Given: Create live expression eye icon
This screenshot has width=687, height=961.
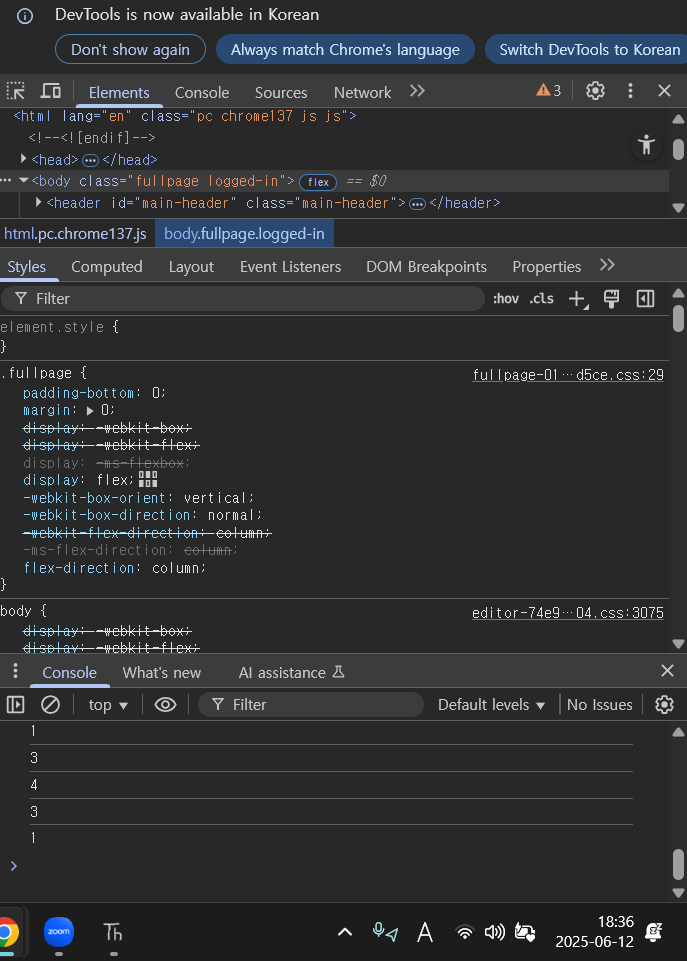Looking at the screenshot, I should click(x=165, y=704).
